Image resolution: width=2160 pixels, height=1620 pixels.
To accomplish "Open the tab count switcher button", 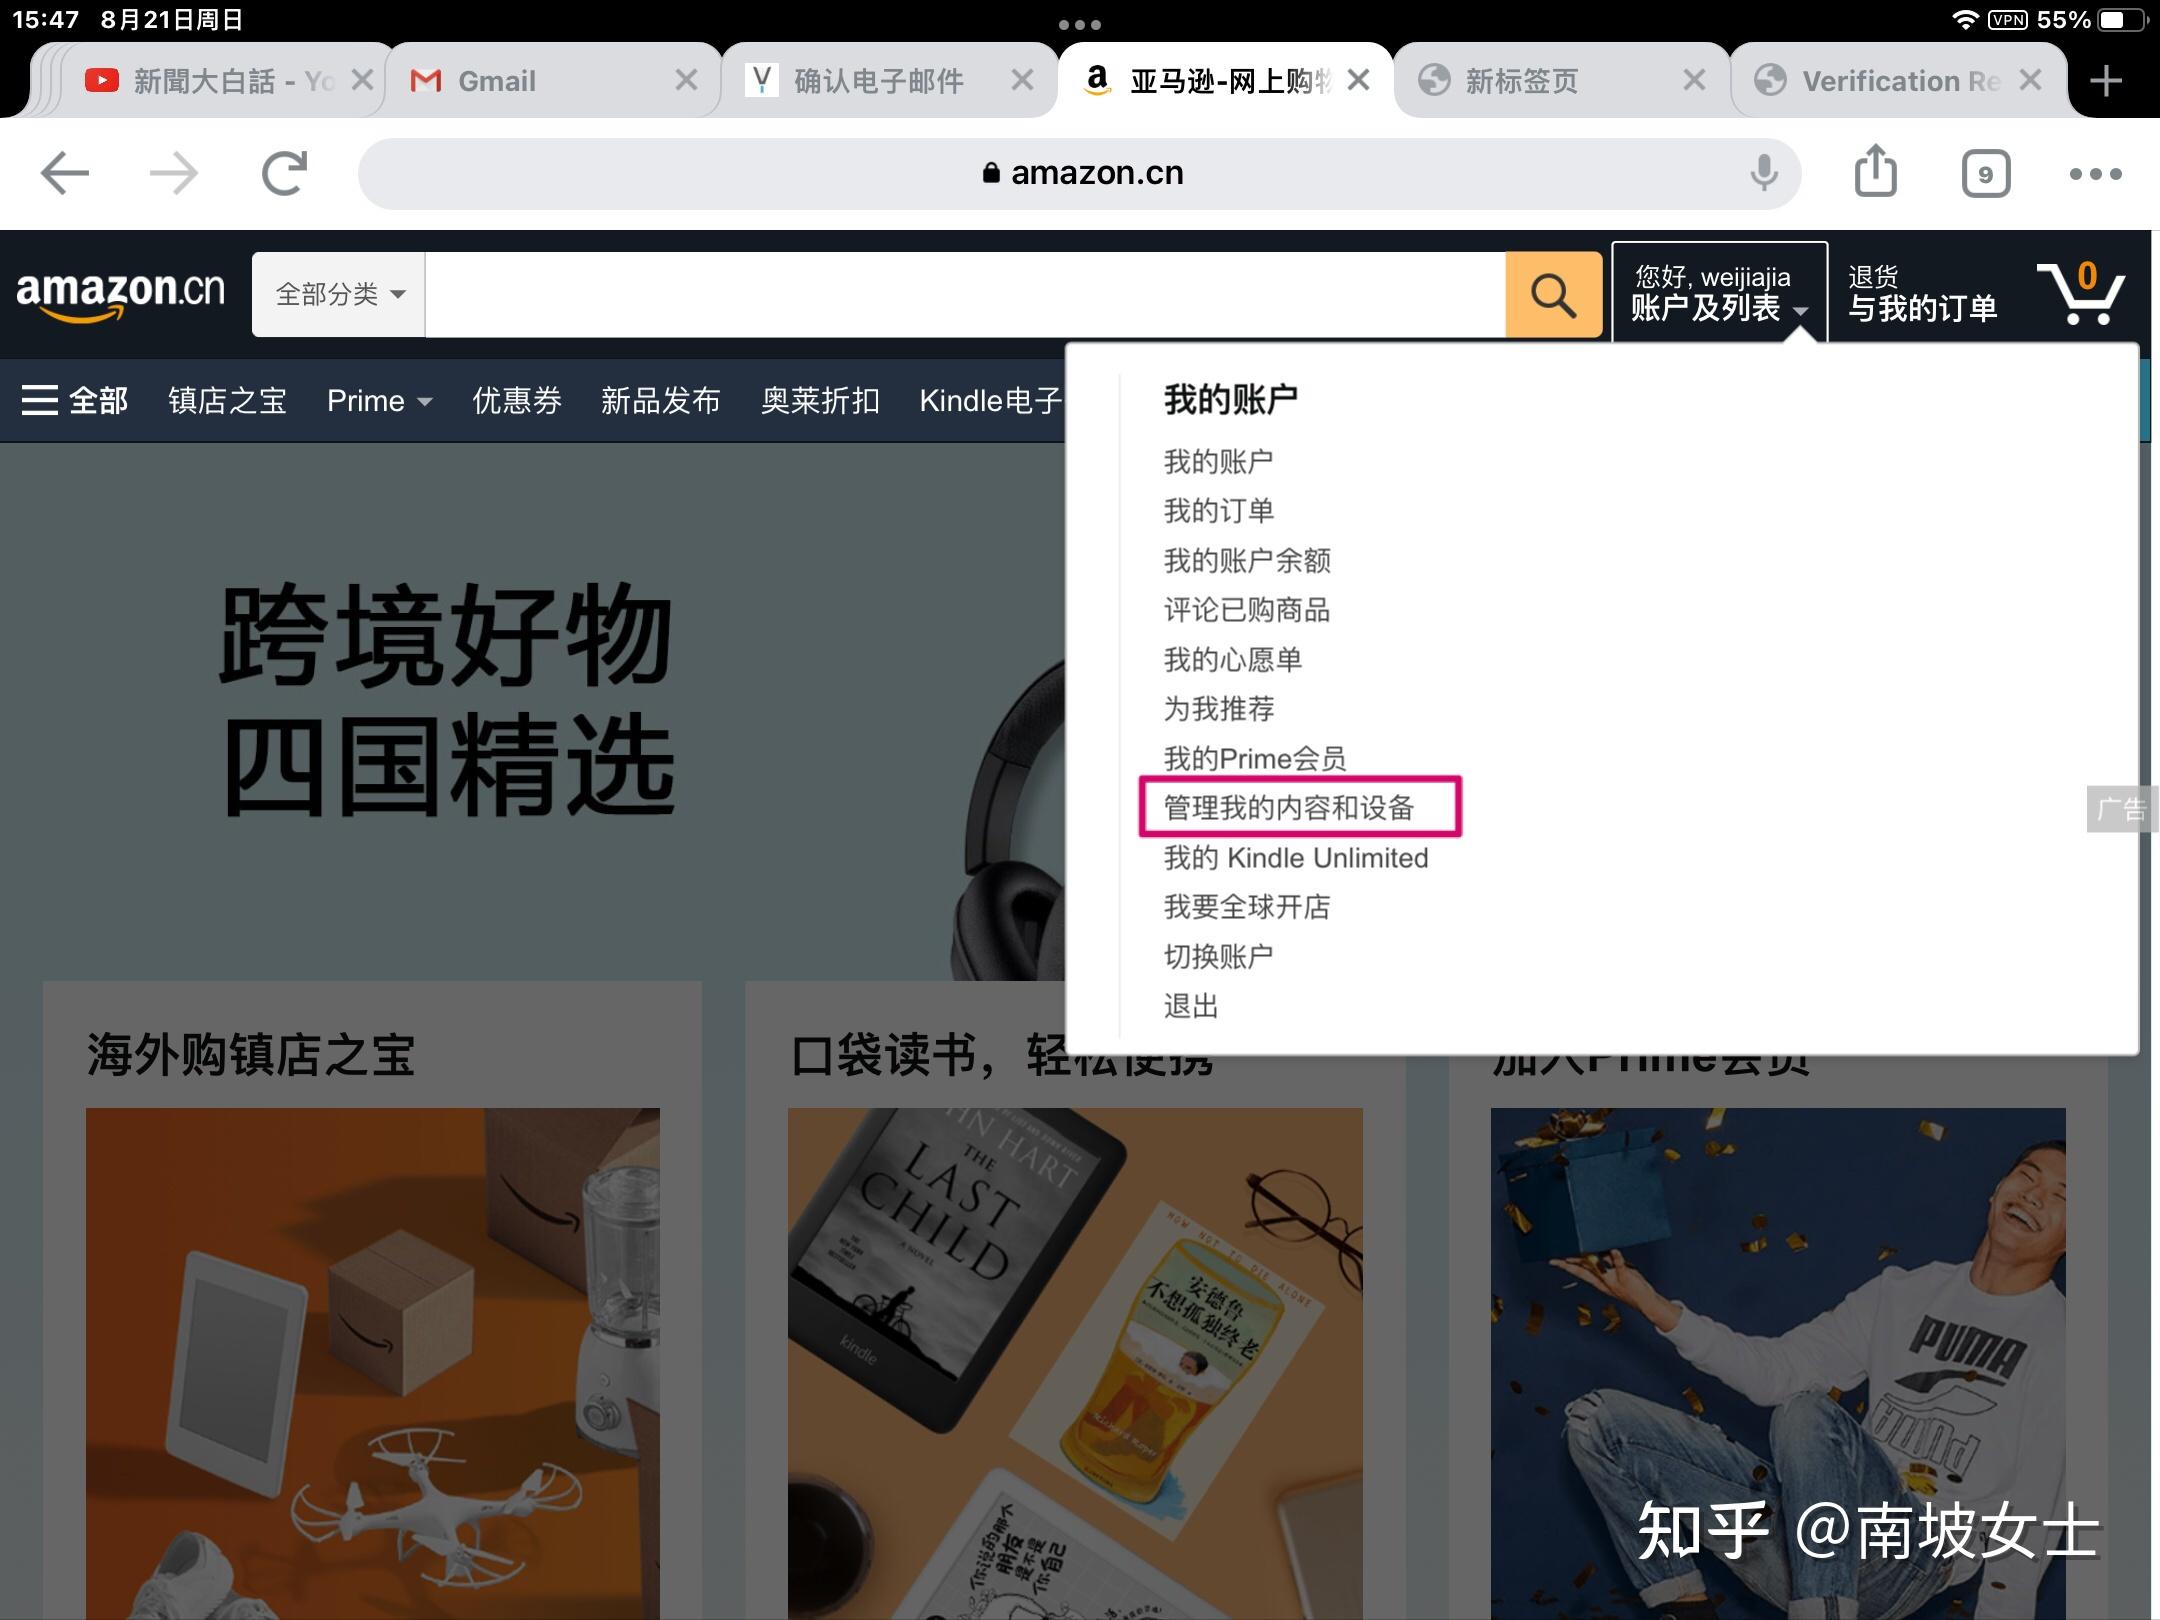I will tap(1985, 174).
